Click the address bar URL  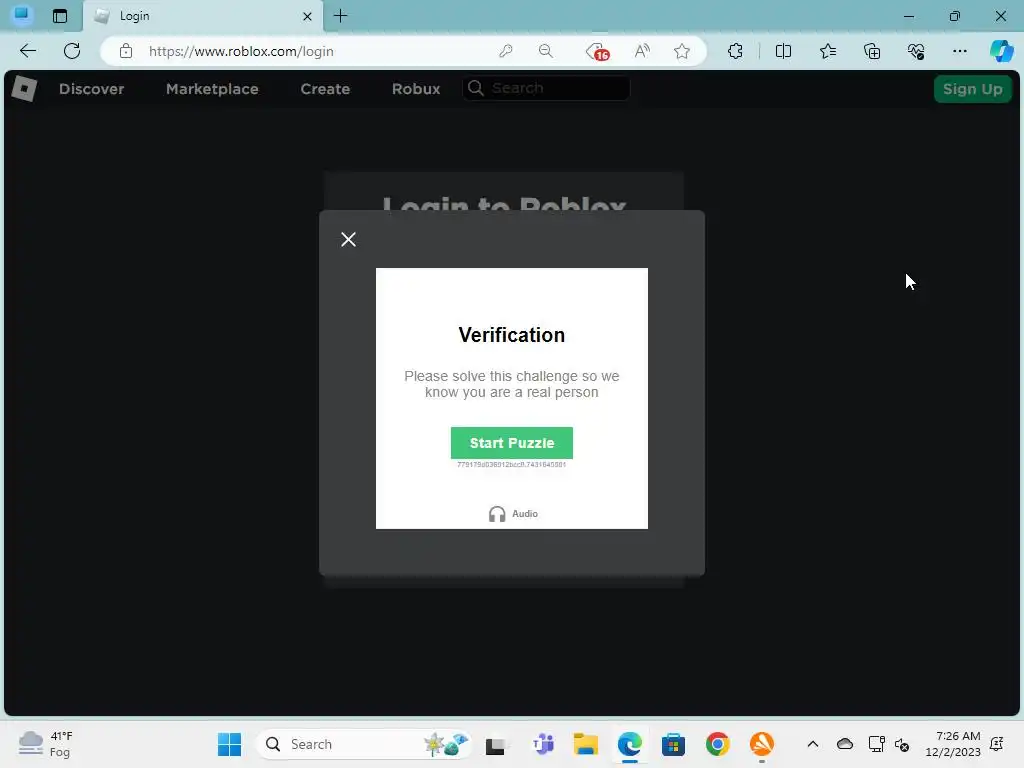pyautogui.click(x=241, y=51)
